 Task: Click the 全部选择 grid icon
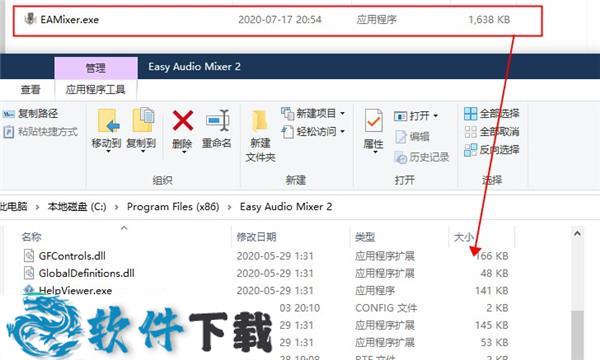click(x=470, y=114)
